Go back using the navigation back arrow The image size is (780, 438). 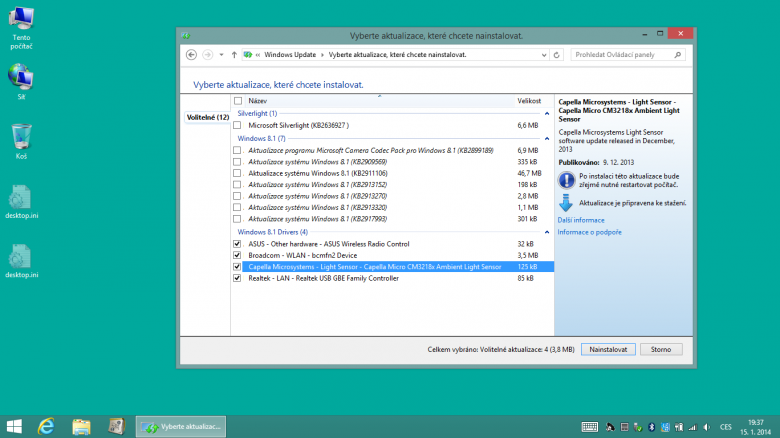191,55
